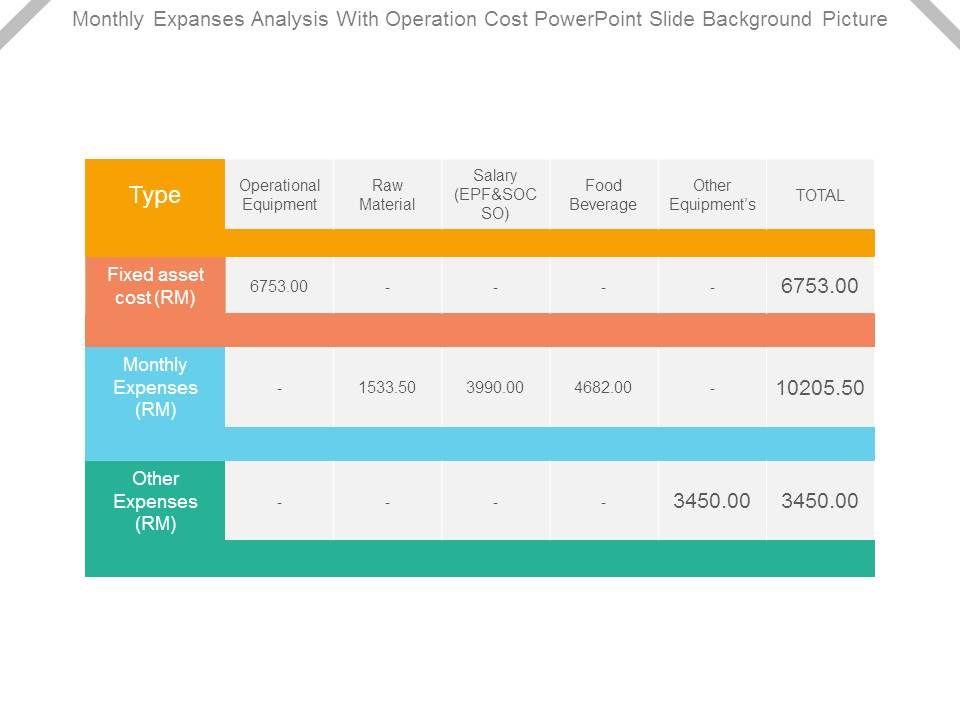
Task: Click the 'Other Expenses (RM)' row label
Action: [x=155, y=501]
